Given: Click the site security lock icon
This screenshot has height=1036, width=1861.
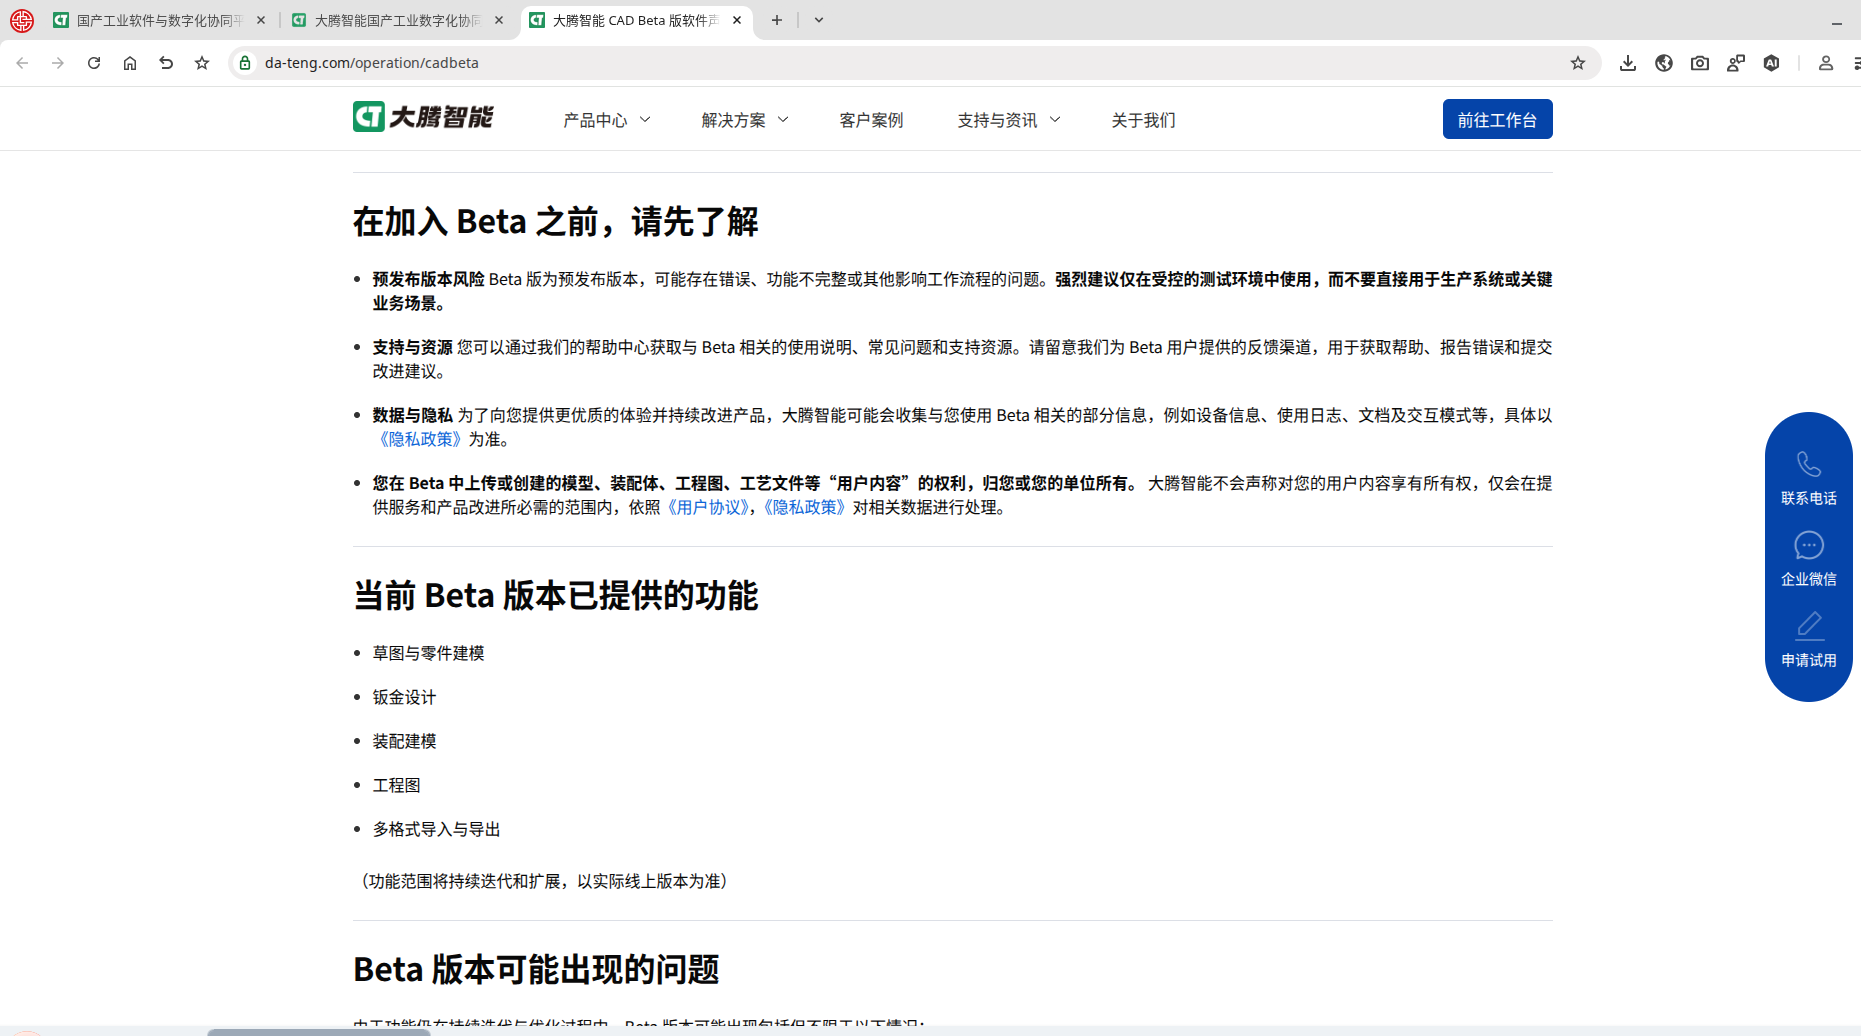Looking at the screenshot, I should [x=245, y=63].
